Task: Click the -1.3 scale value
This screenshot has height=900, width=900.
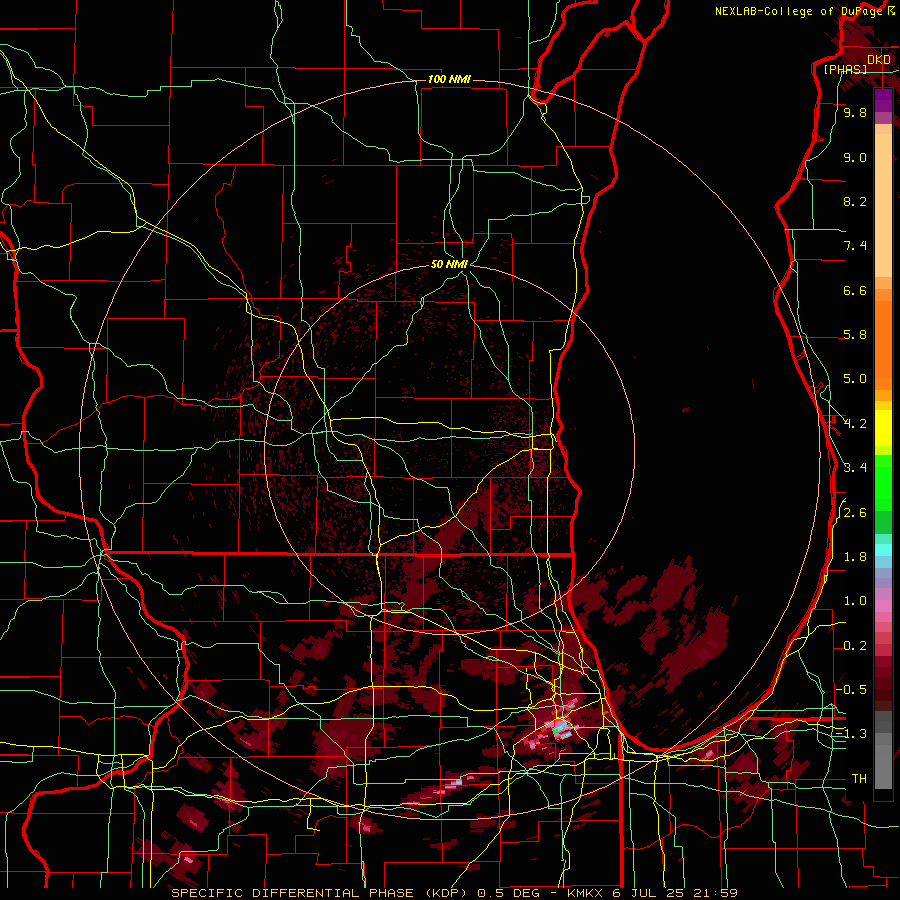Action: click(852, 734)
